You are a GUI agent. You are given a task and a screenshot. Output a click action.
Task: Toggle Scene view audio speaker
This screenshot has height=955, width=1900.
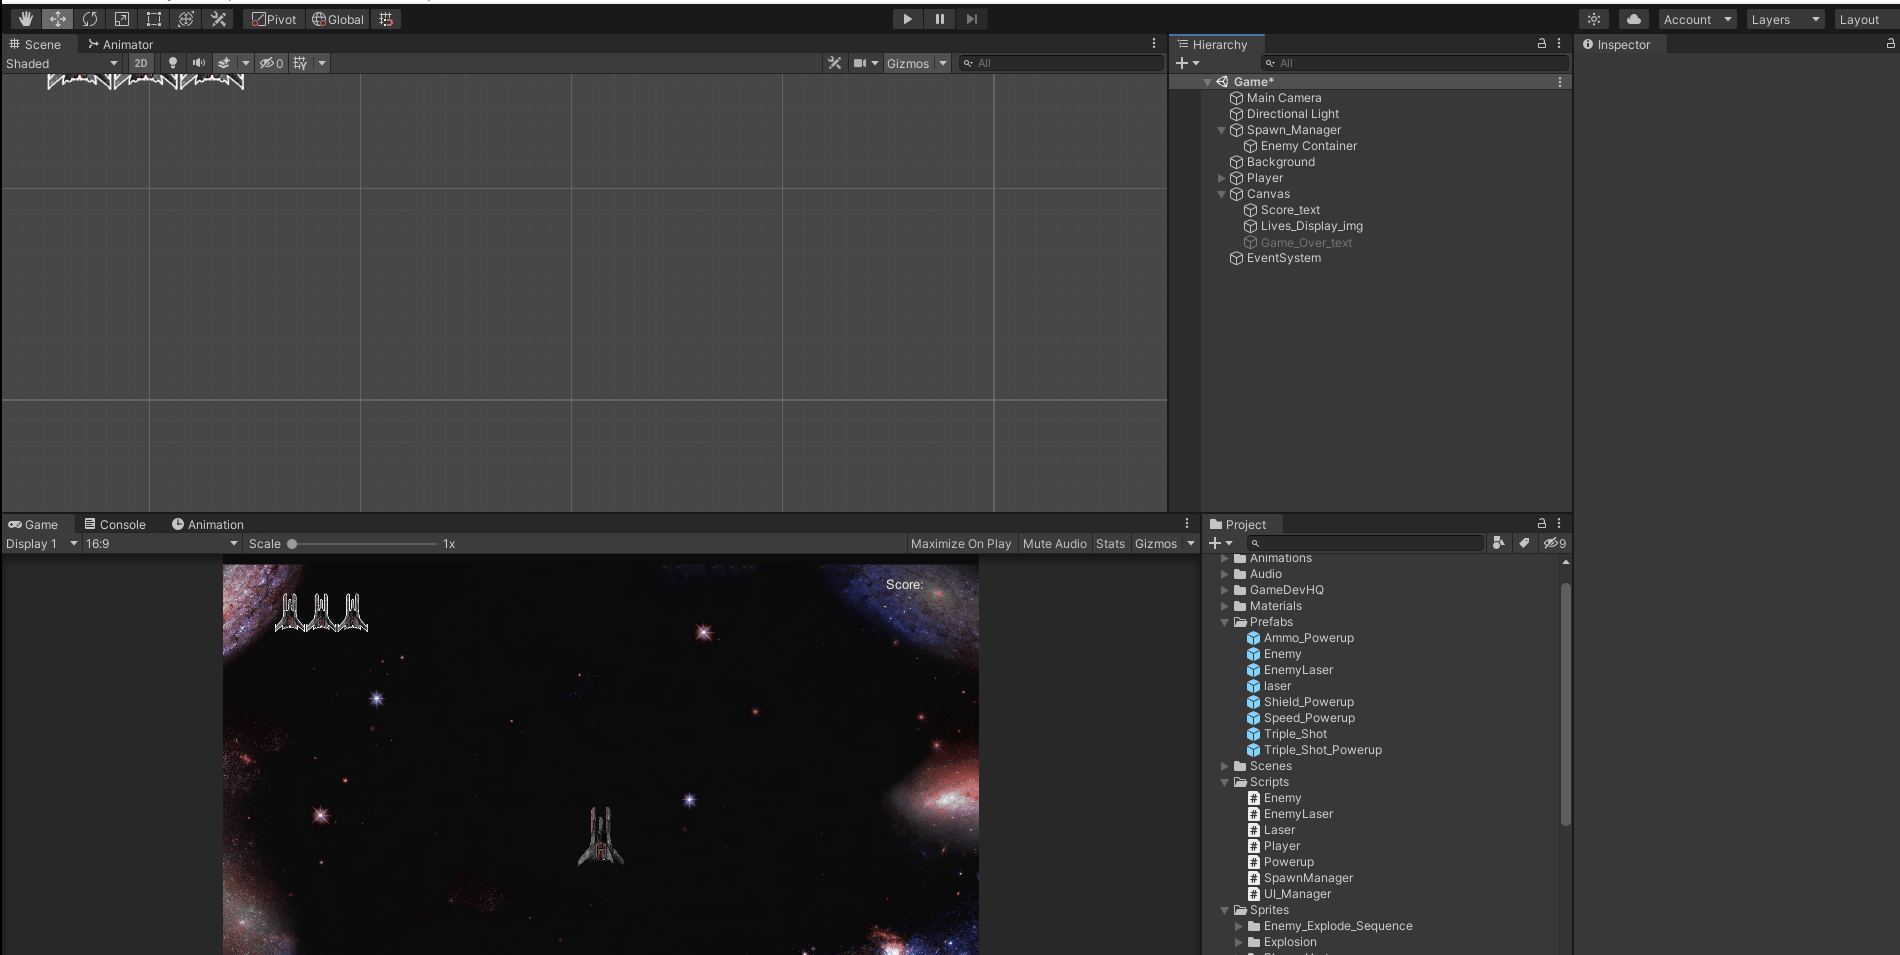[199, 63]
